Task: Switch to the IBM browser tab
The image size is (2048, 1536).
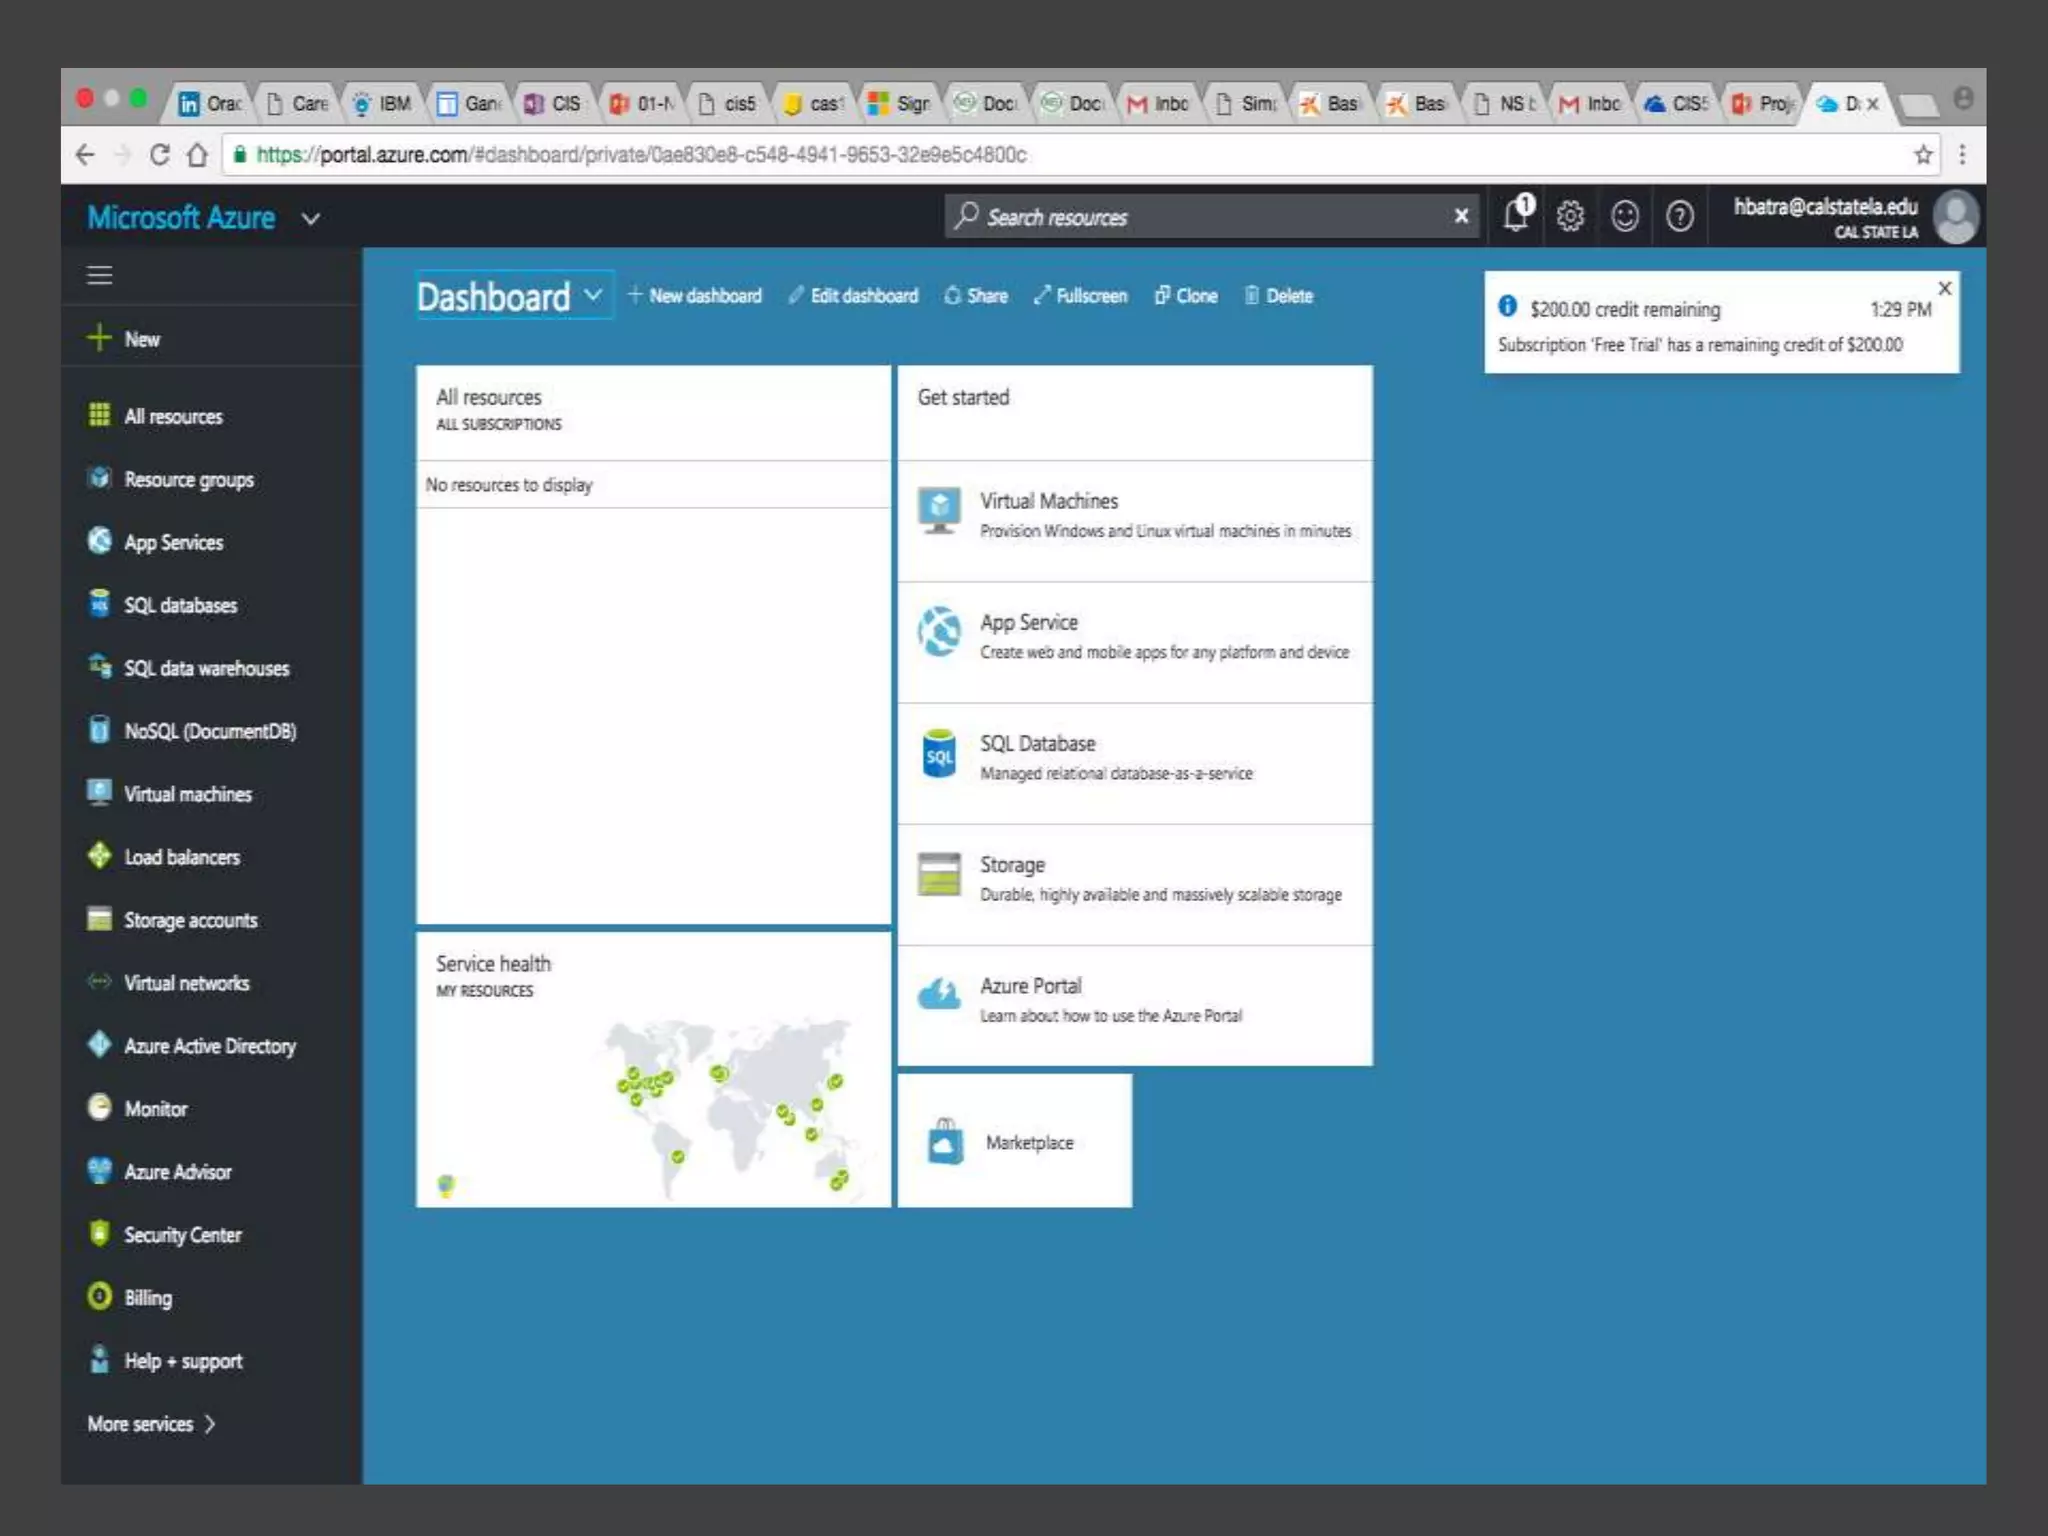Action: (384, 104)
